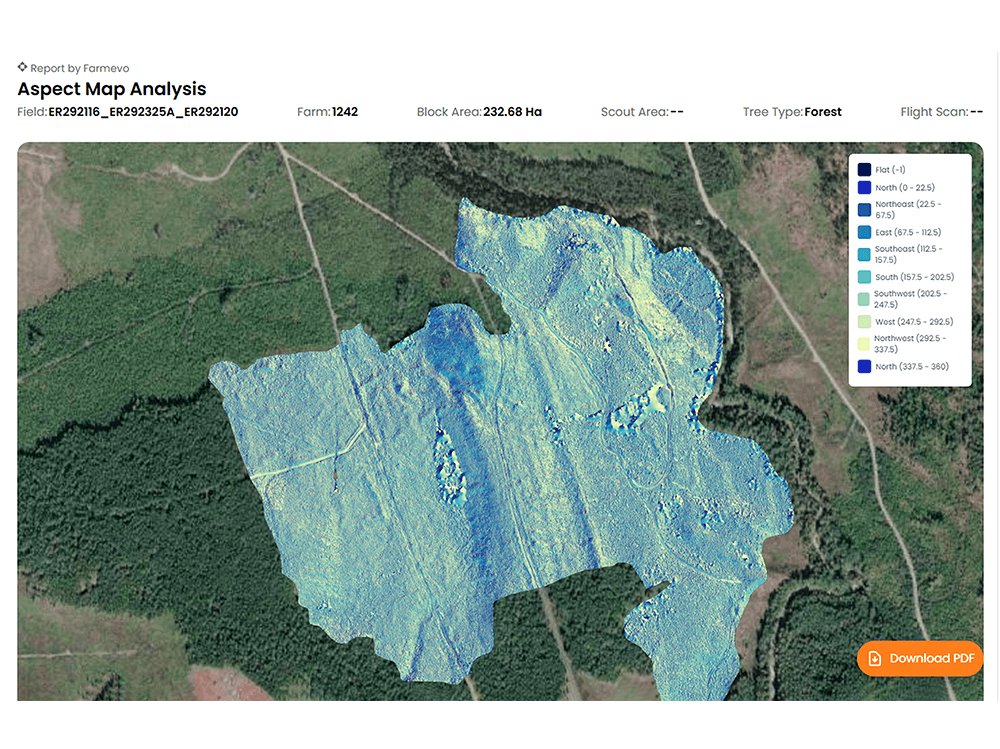Select the Northeast legend color square
Screen dimensions: 1000x749
click(x=864, y=209)
